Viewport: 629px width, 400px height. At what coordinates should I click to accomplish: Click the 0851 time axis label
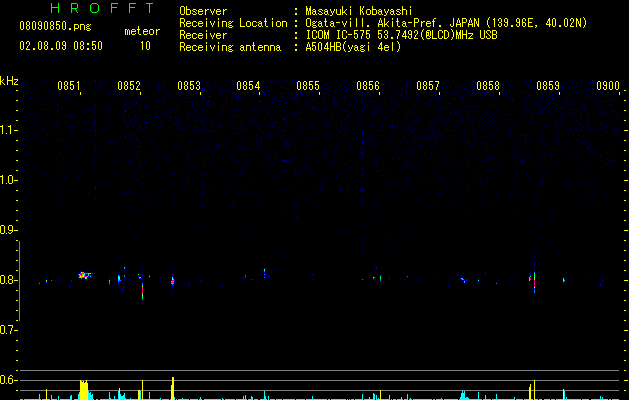[x=69, y=86]
